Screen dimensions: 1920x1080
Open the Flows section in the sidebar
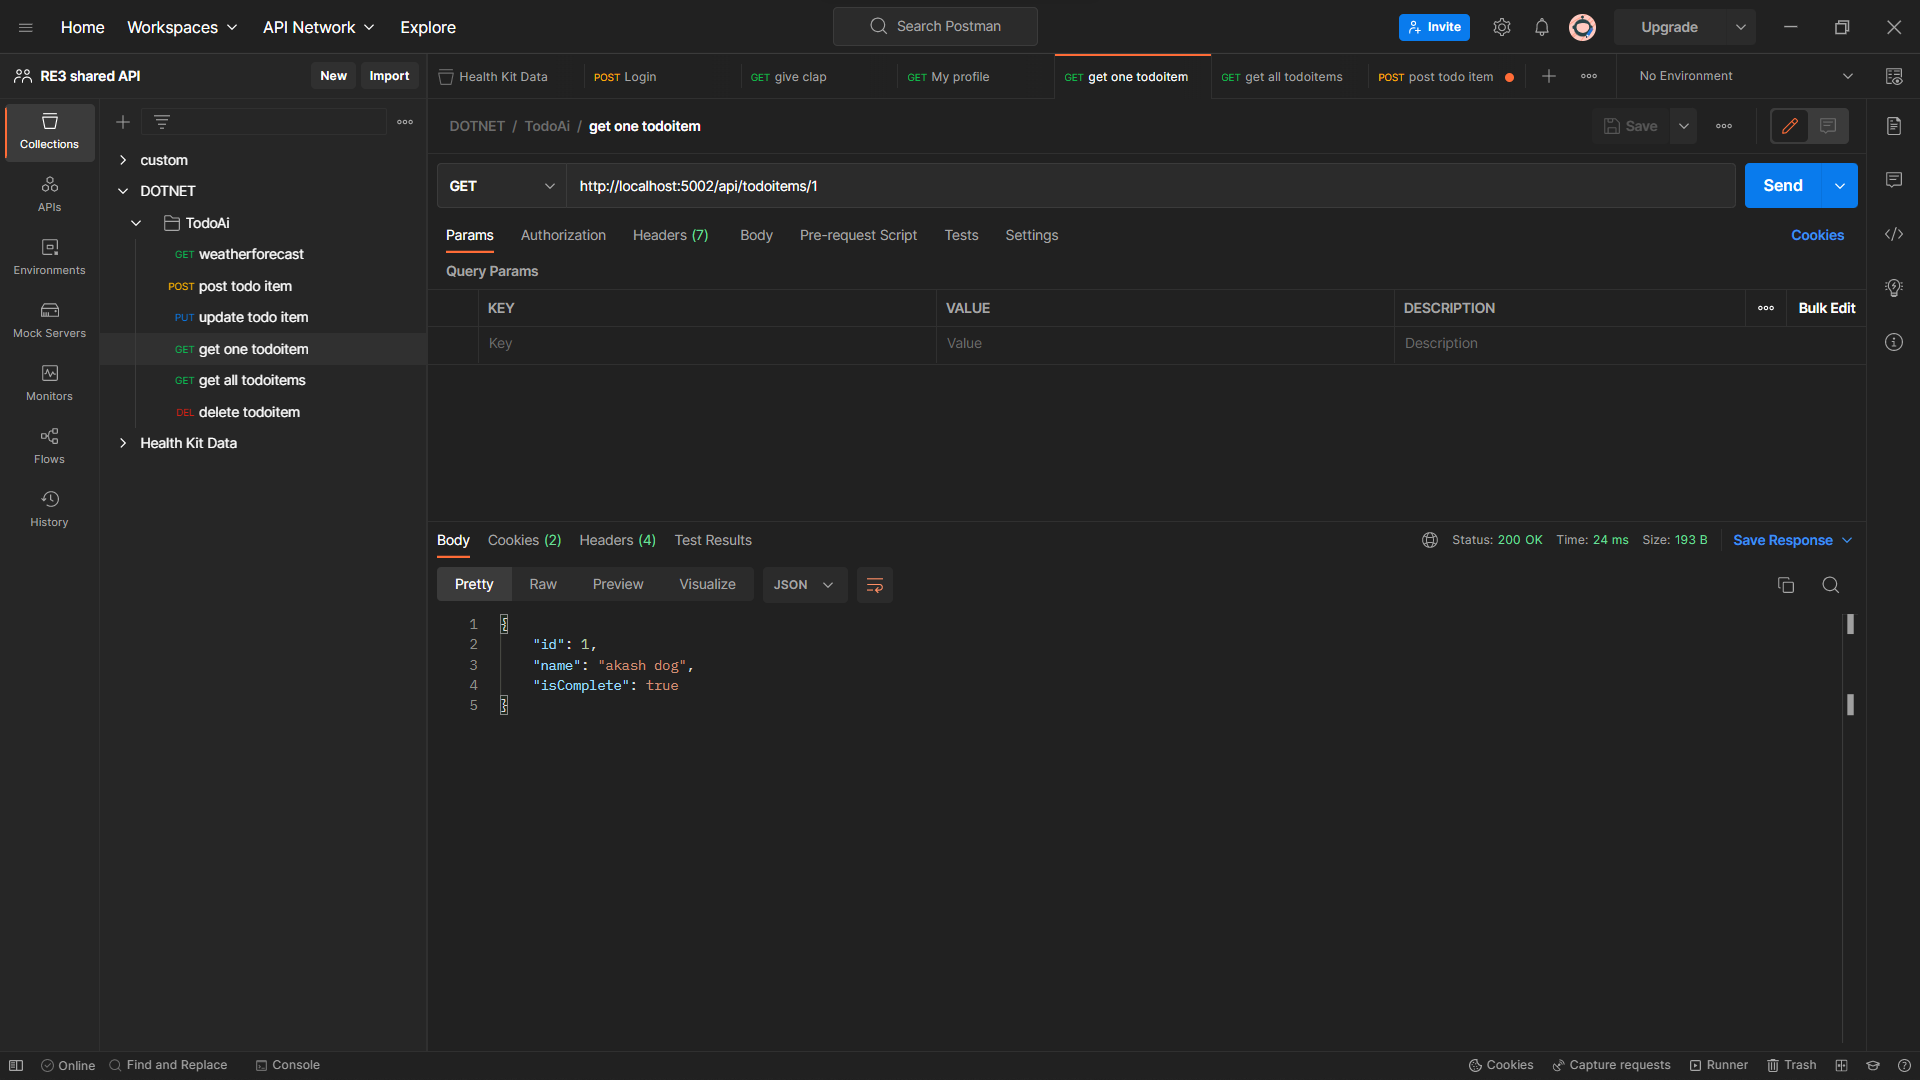pos(48,444)
